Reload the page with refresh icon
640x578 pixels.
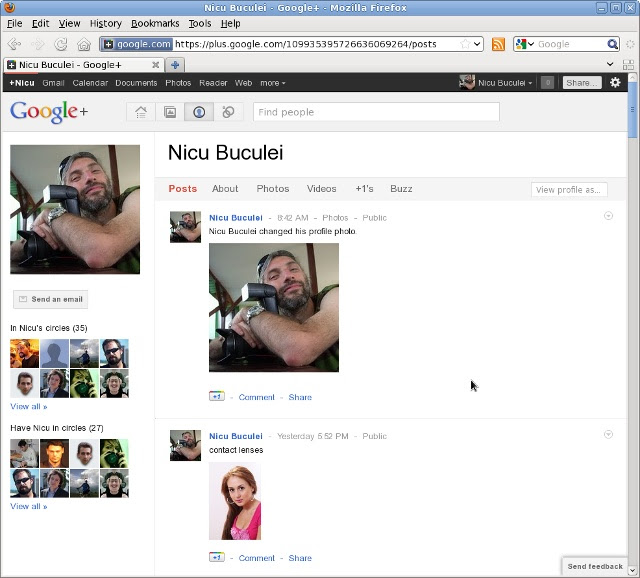coord(61,44)
